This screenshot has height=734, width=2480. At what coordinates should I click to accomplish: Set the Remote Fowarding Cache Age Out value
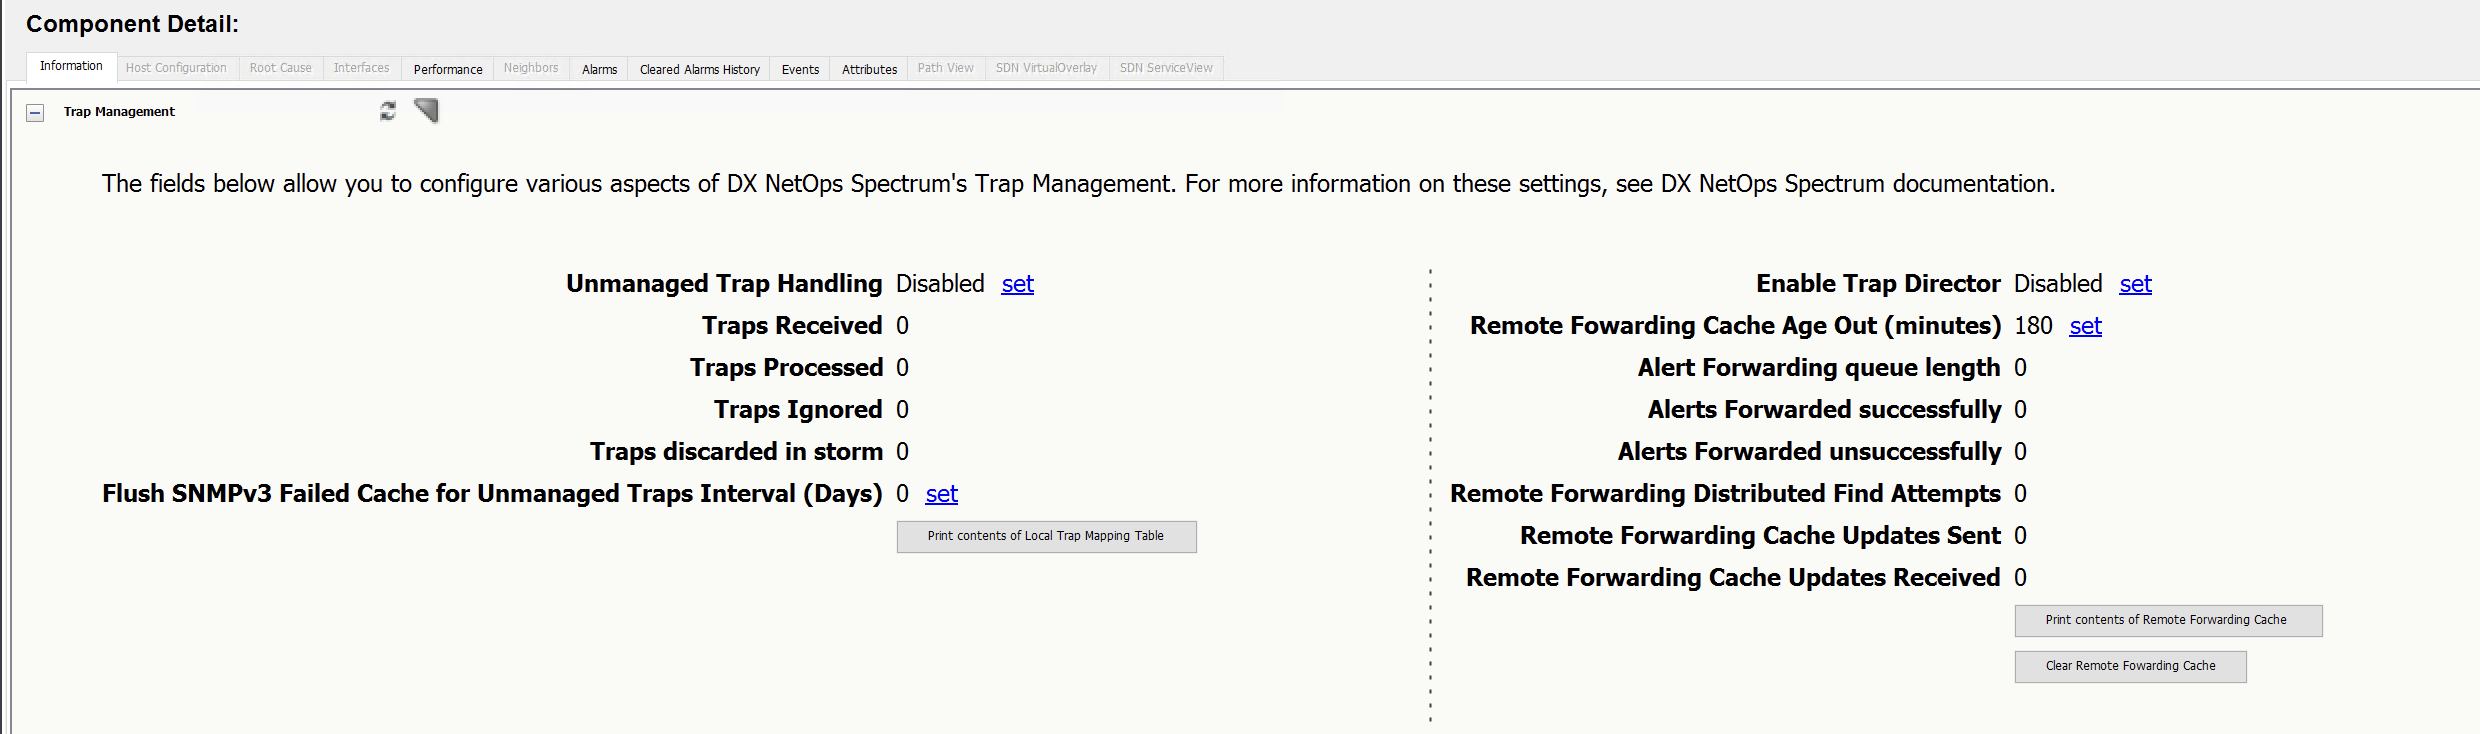2085,326
